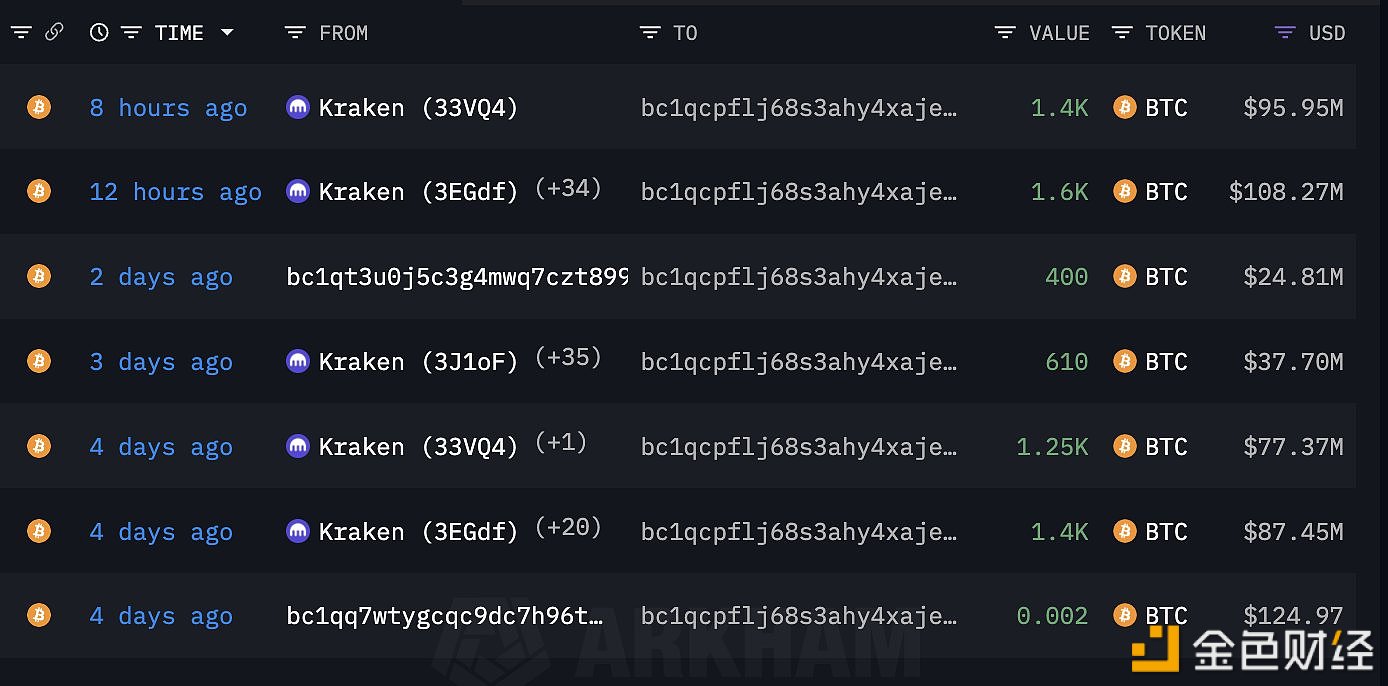Expand the (+34) addresses on Kraken 3EGdf

point(568,187)
